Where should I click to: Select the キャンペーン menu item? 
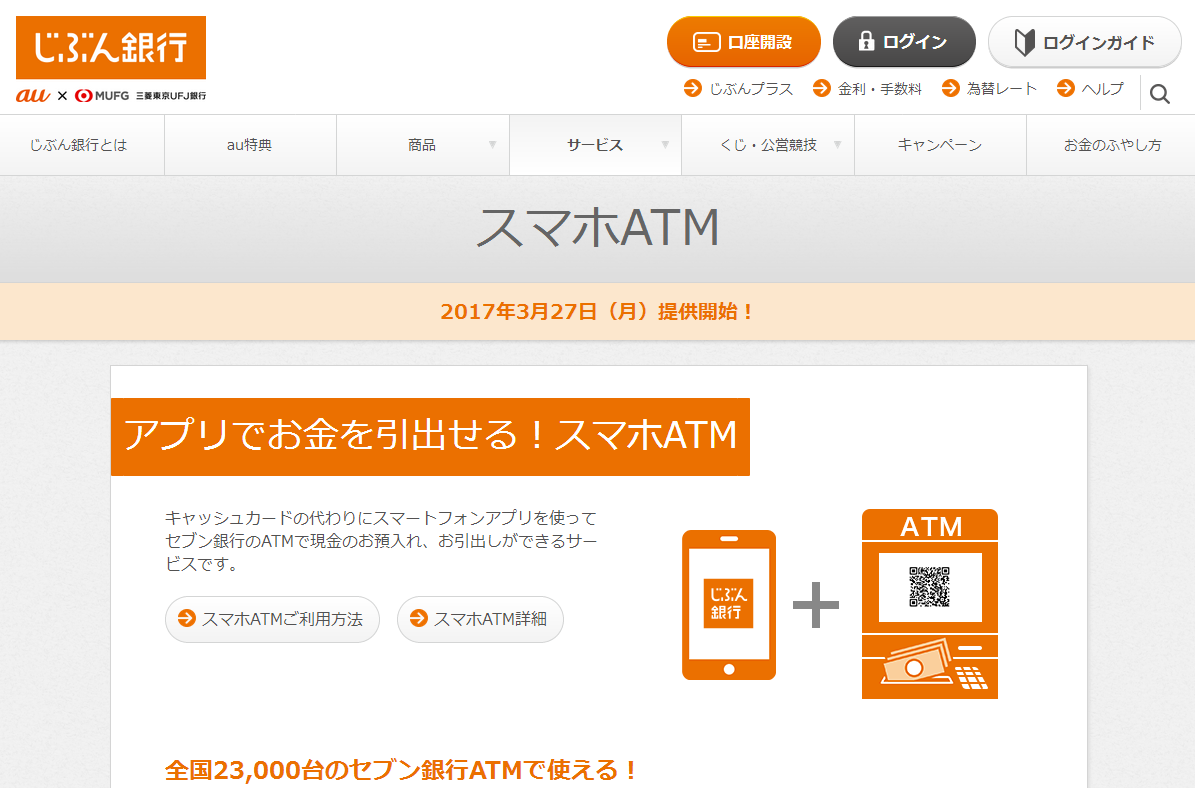(x=940, y=145)
